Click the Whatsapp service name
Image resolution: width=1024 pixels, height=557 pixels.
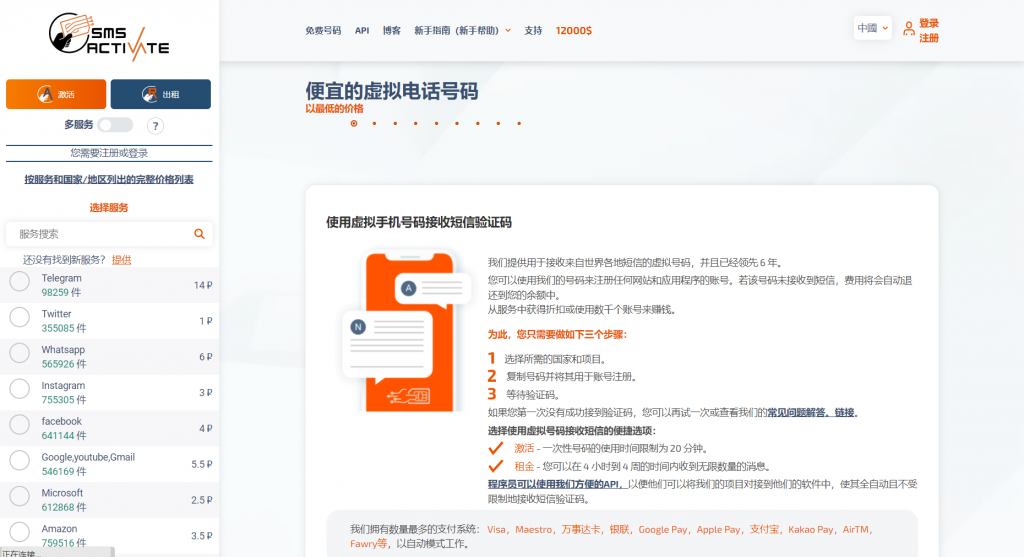coord(63,350)
